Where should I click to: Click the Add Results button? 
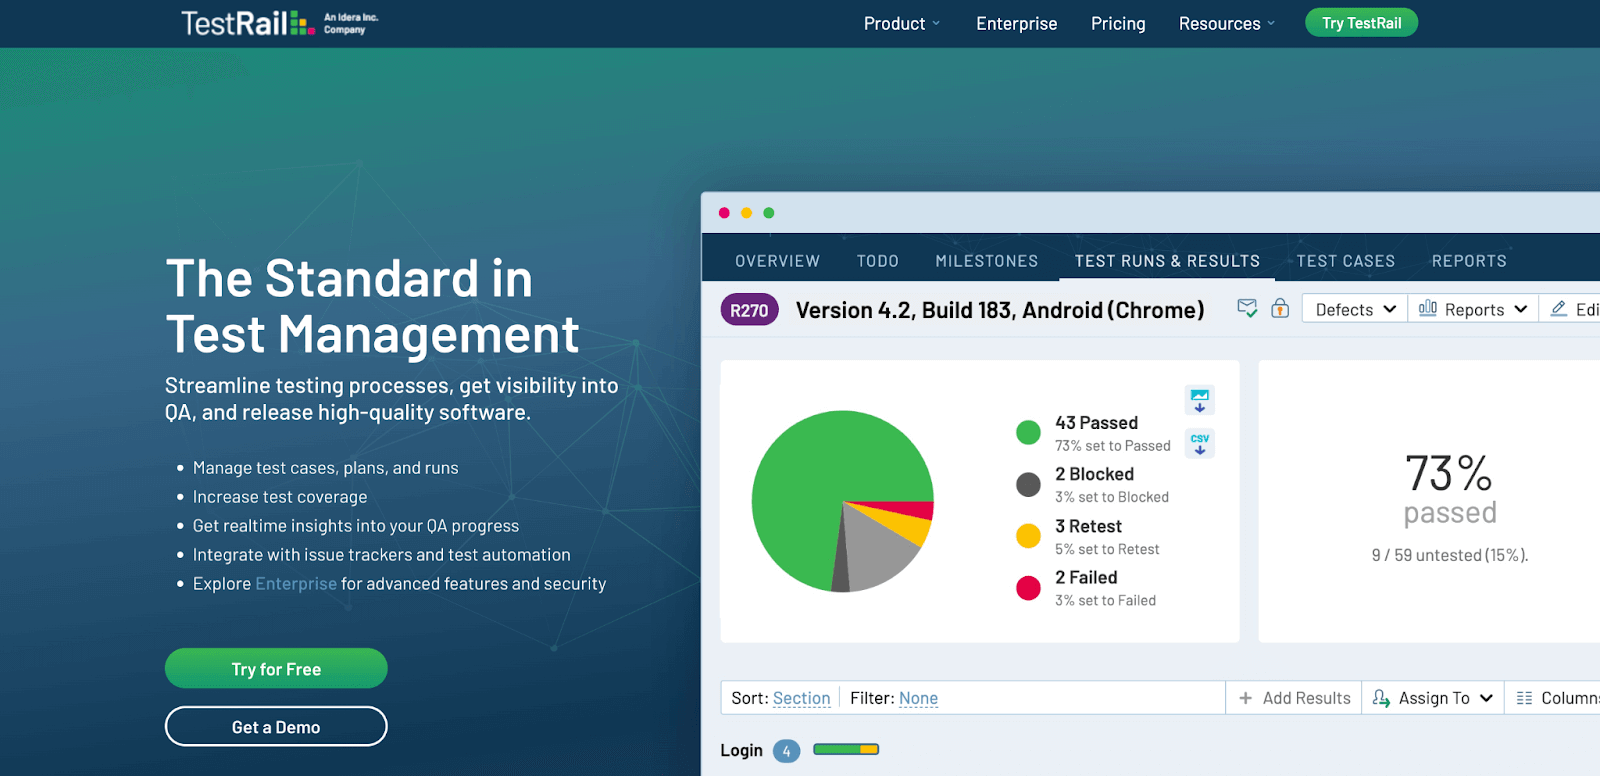[x=1294, y=698]
